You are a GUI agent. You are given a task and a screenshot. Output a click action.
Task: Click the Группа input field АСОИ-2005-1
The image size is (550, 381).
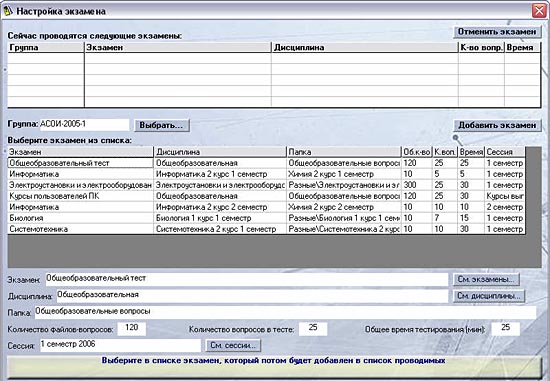click(84, 125)
